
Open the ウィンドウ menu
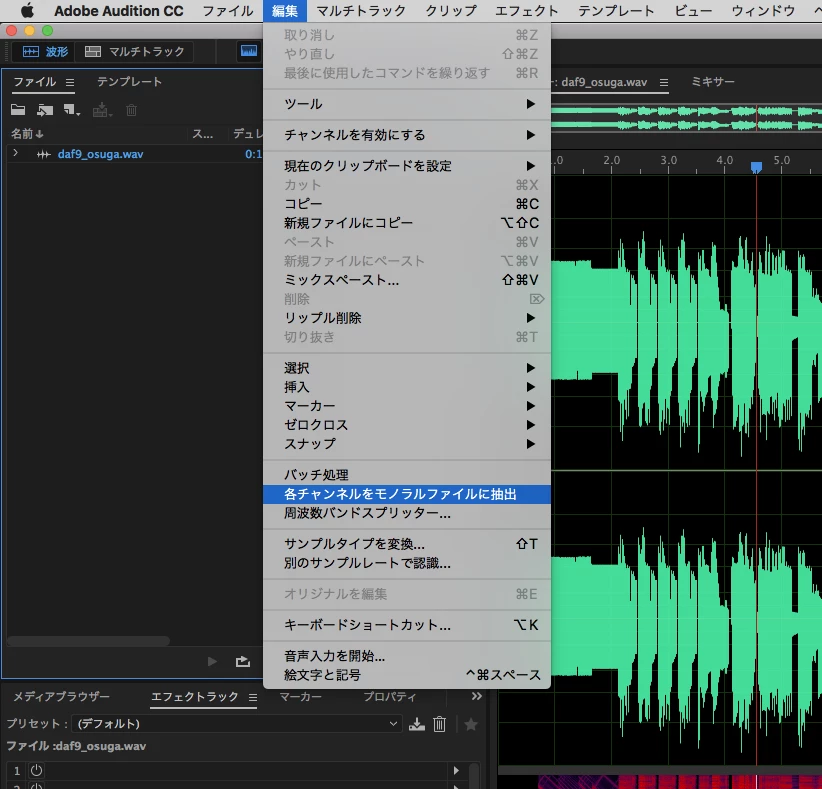coord(763,10)
